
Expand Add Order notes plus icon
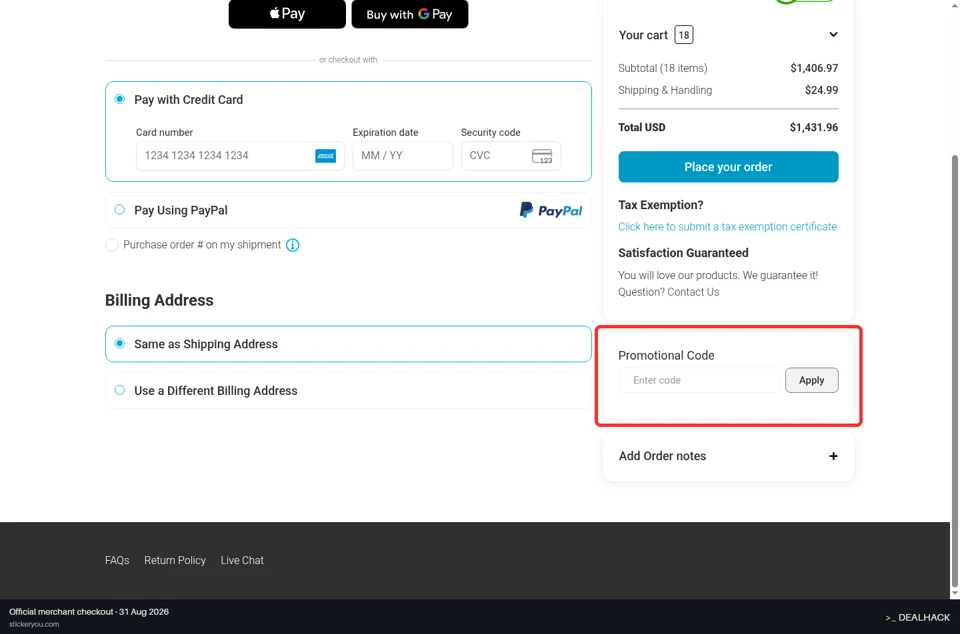(833, 456)
